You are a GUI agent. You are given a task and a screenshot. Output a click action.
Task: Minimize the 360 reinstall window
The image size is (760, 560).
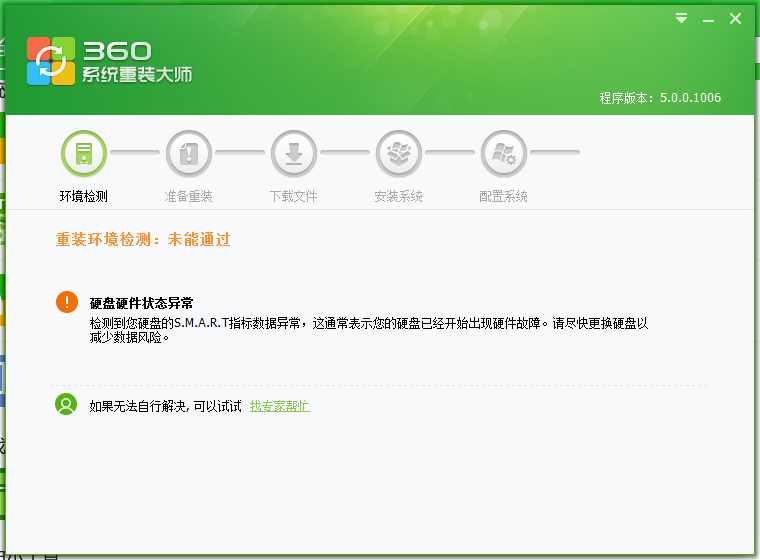pos(708,18)
